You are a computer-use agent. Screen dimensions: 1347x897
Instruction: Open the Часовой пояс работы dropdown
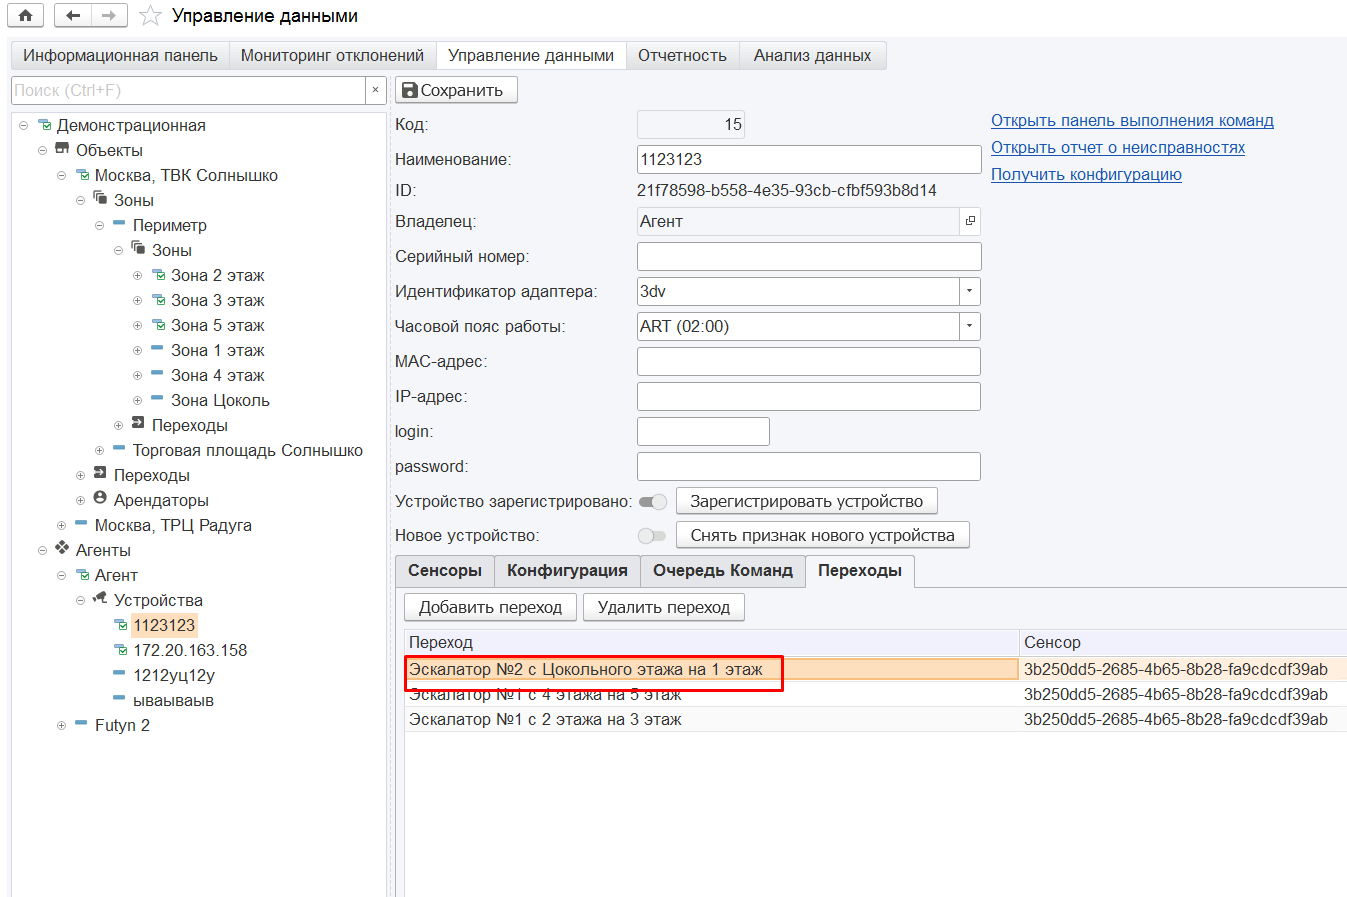click(x=969, y=326)
